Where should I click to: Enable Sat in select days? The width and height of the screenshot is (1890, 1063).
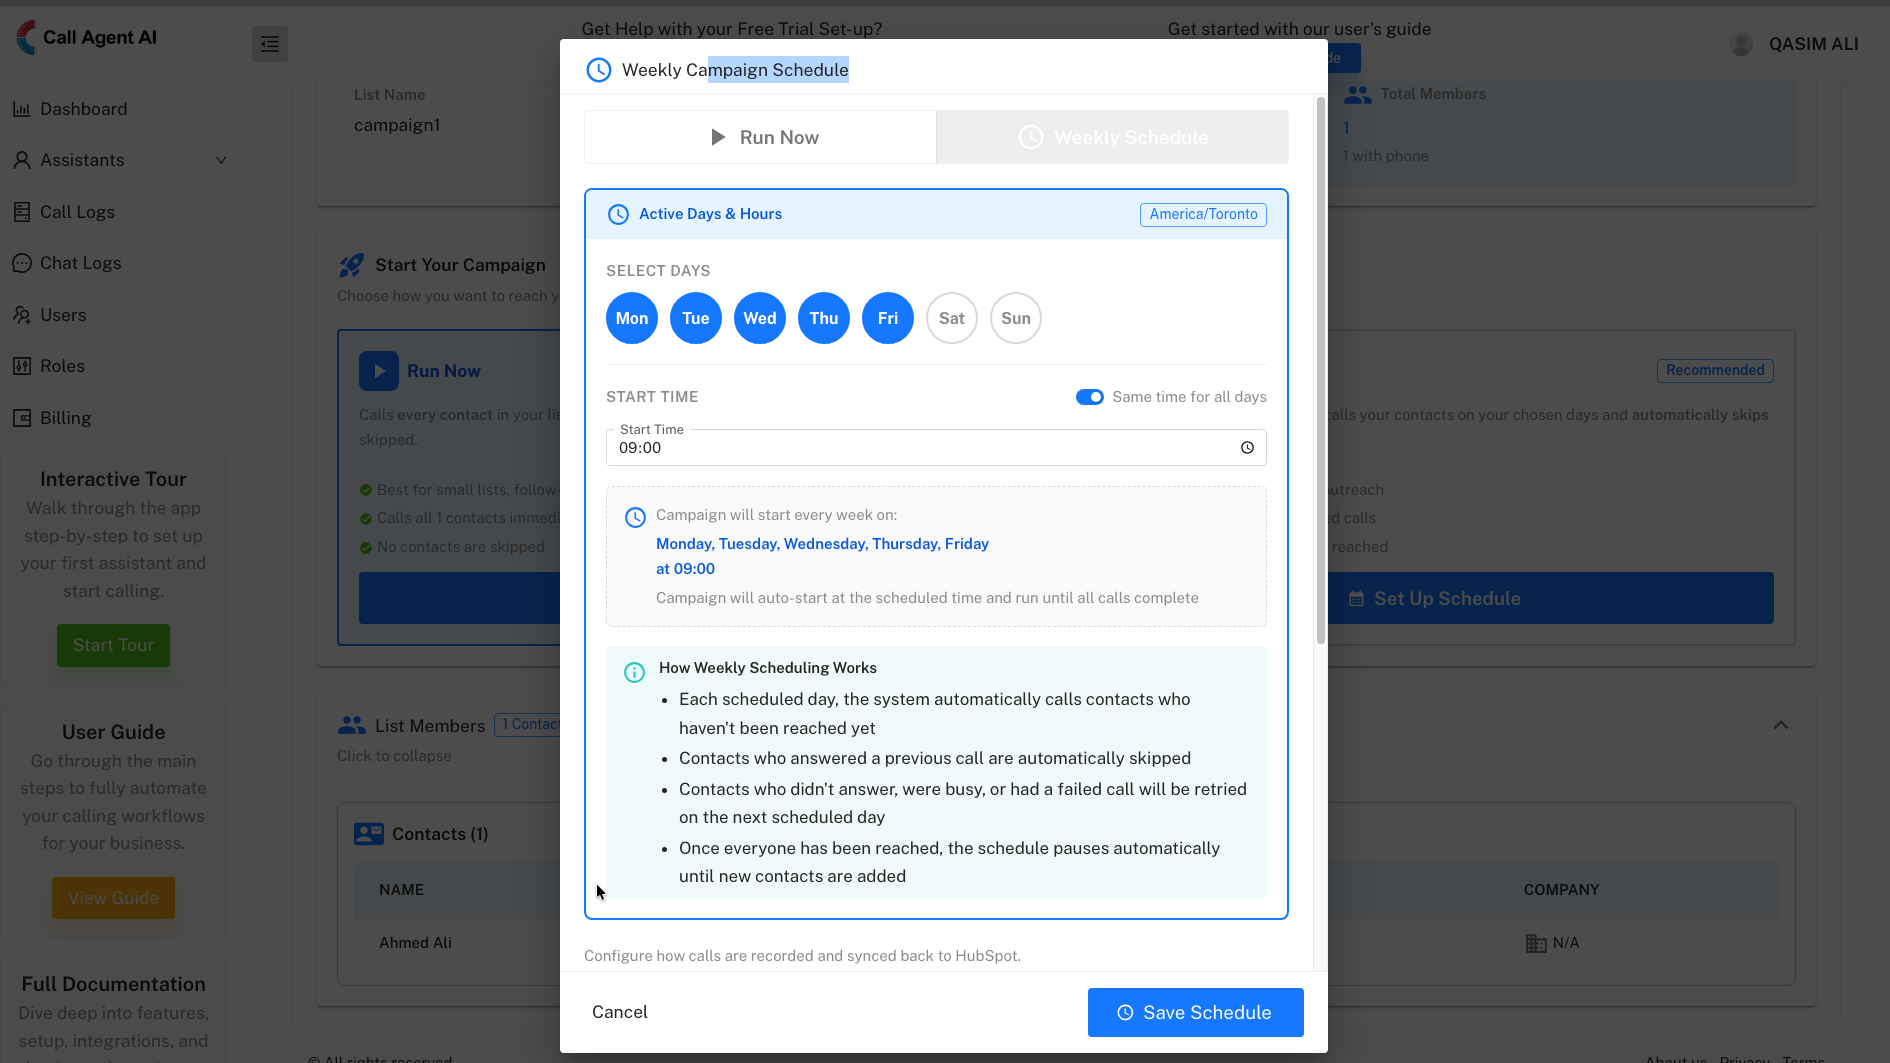[x=952, y=318]
